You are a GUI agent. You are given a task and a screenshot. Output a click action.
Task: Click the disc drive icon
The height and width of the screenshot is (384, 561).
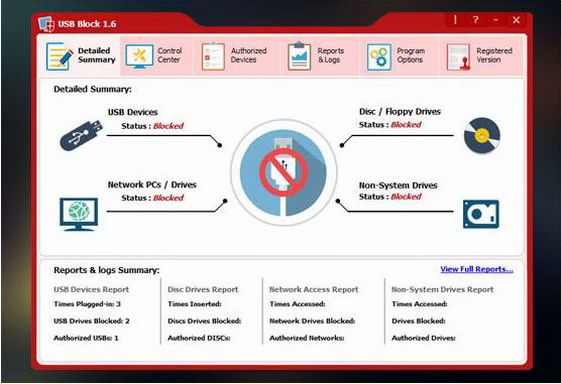[482, 135]
